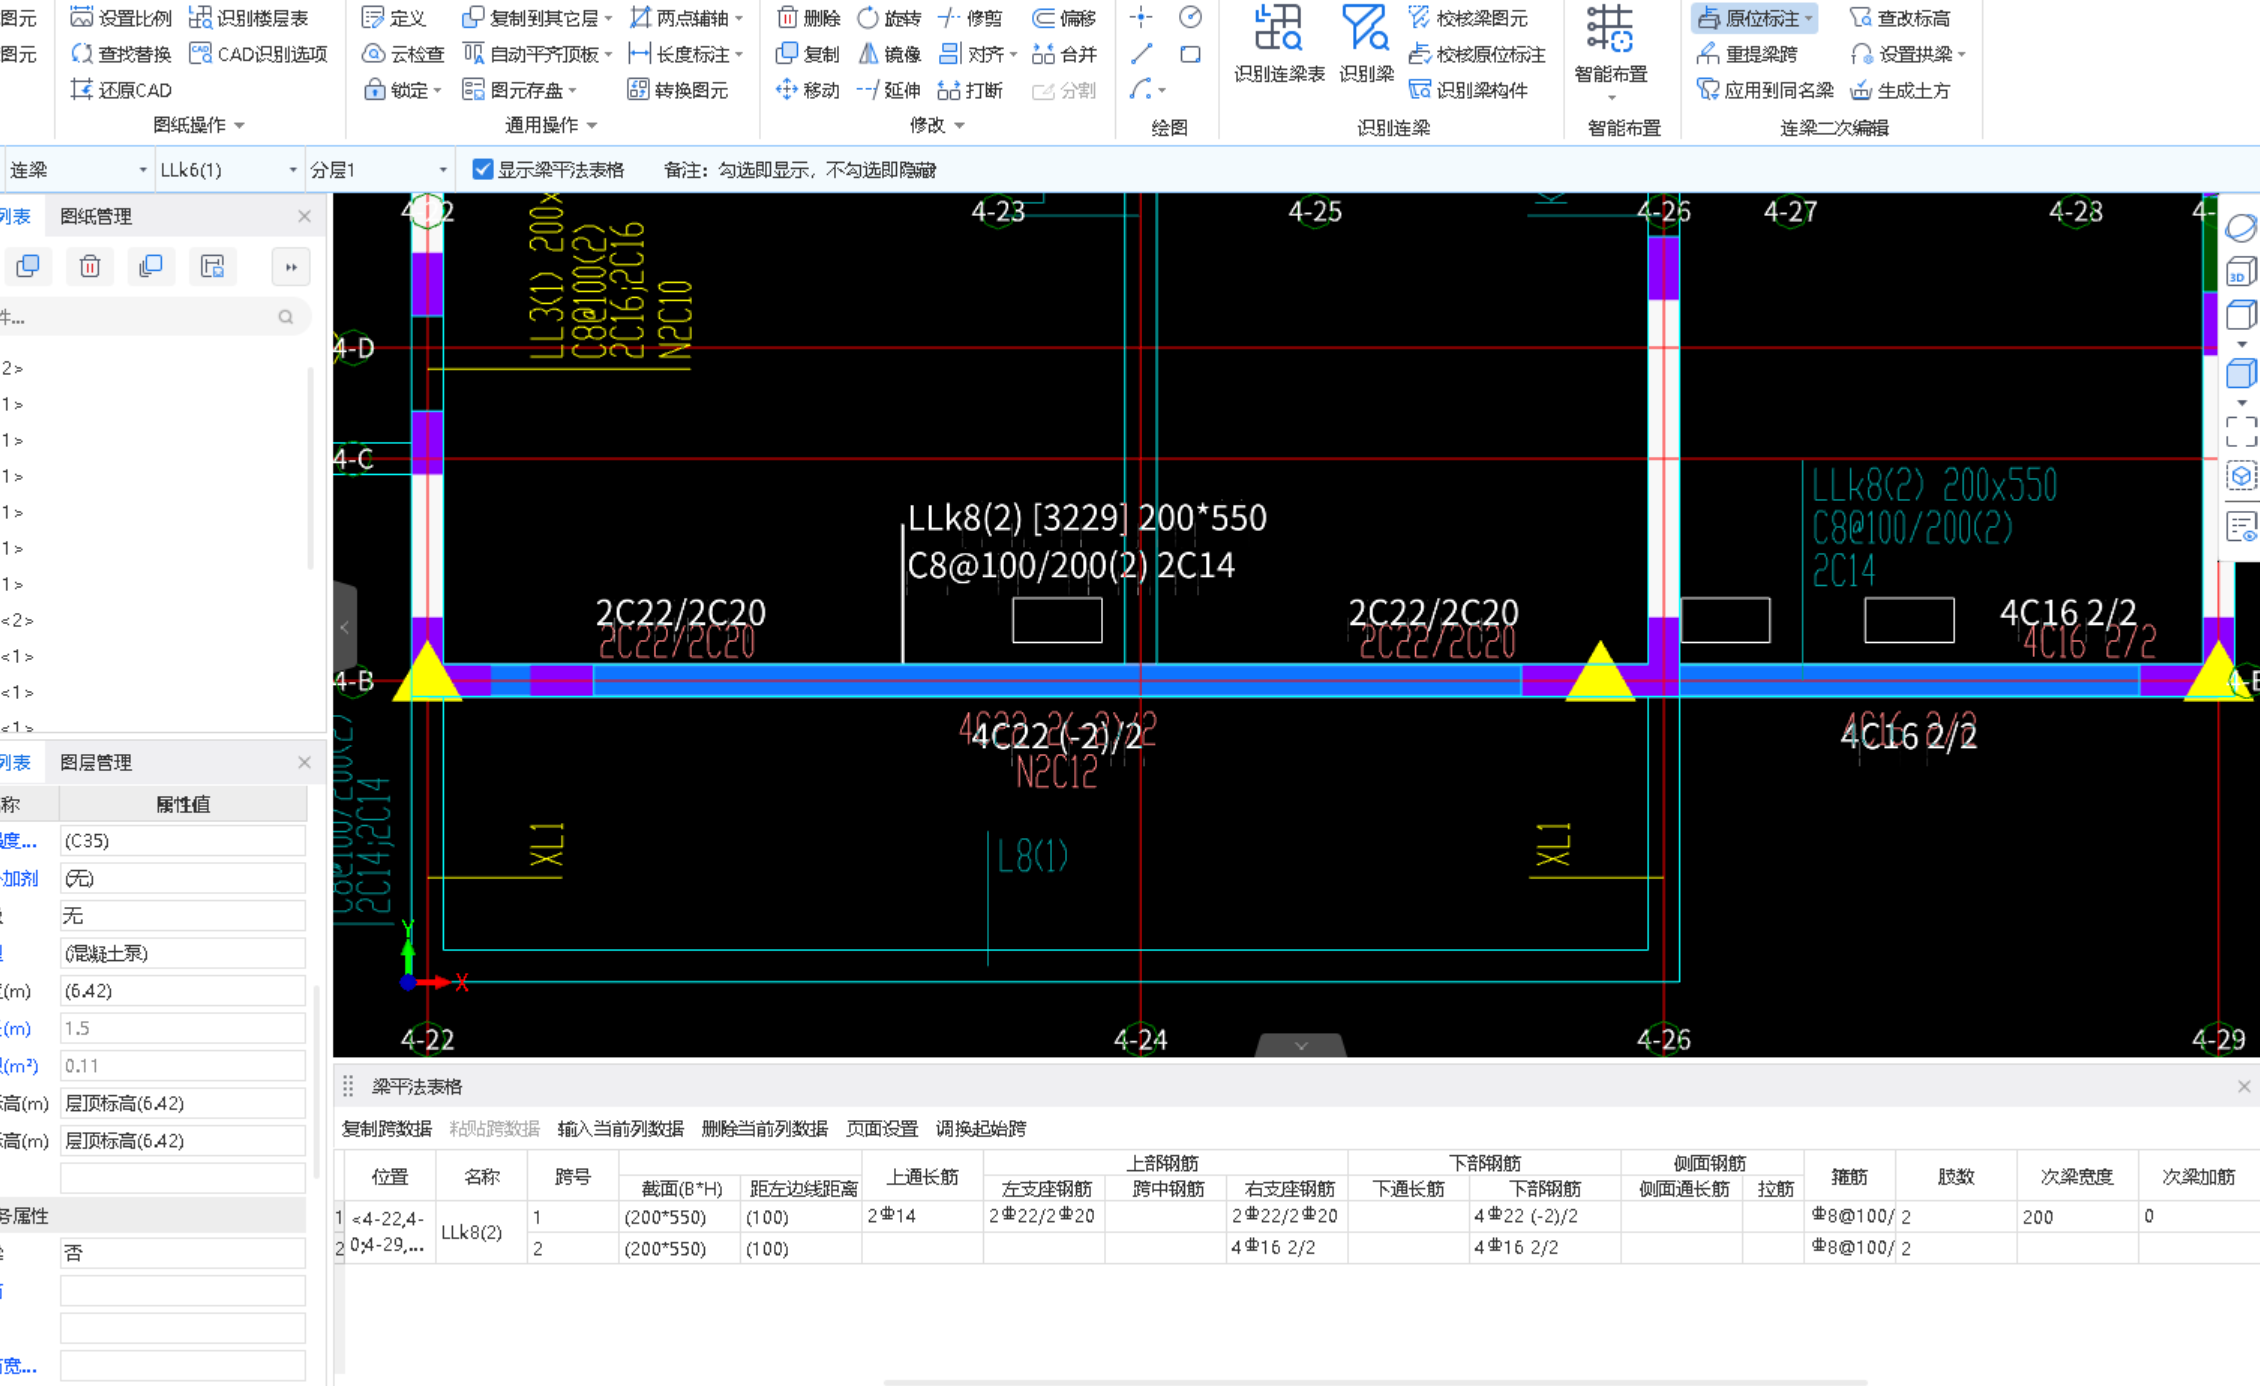Select the 打断 break tool
This screenshot has height=1386, width=2260.
970,89
